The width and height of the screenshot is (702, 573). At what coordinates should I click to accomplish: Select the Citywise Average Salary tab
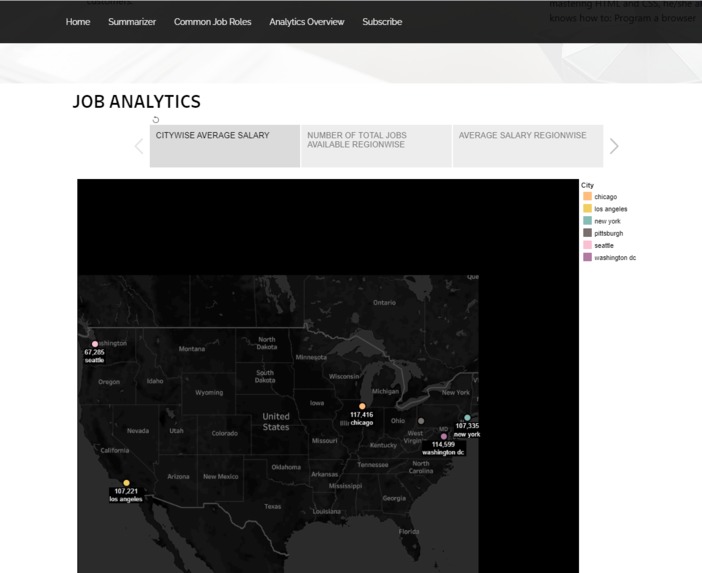pyautogui.click(x=225, y=146)
